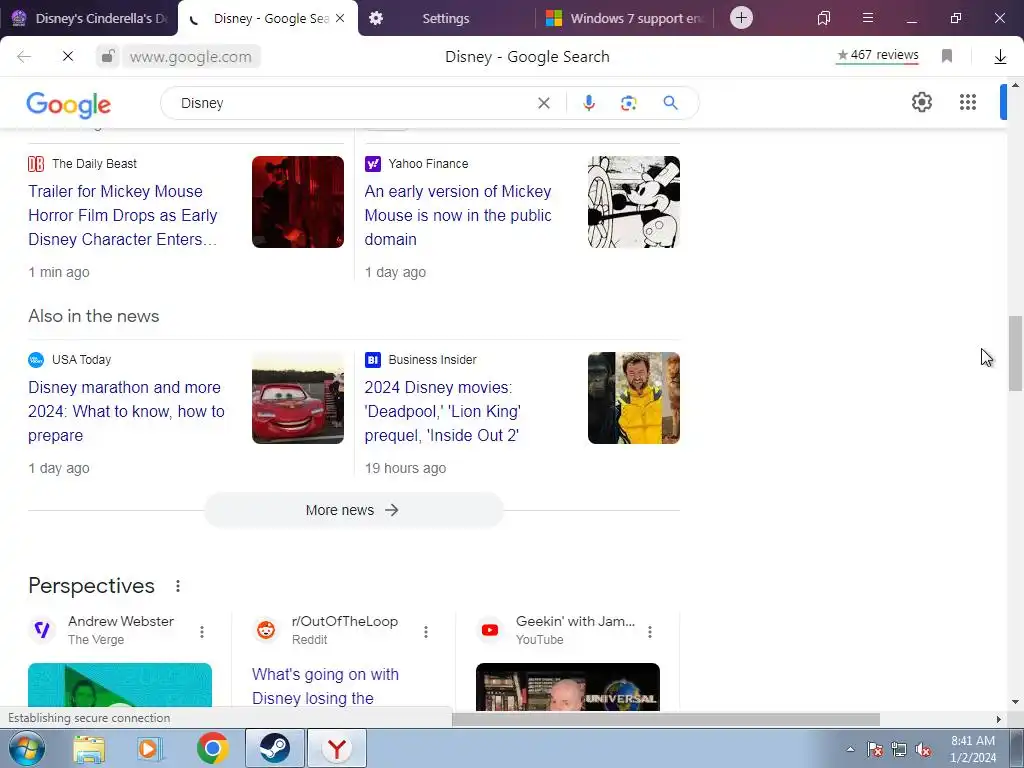1024x768 pixels.
Task: Clear the Disney search query
Action: 543,103
